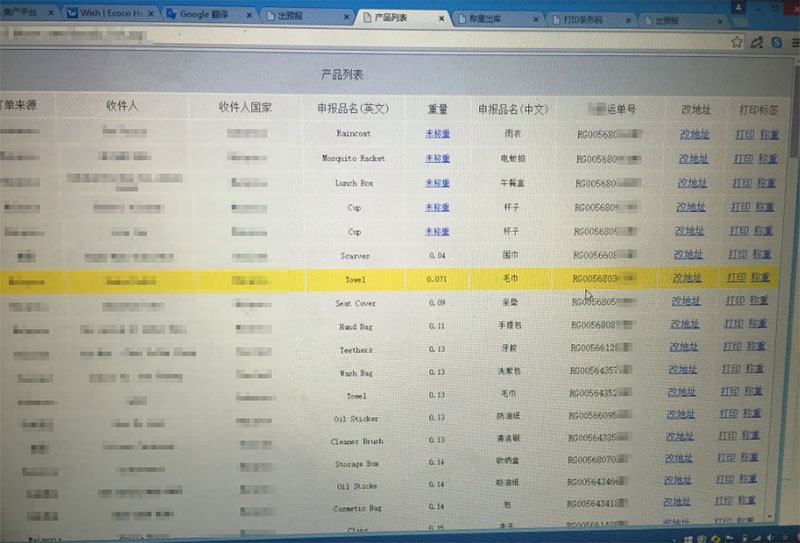Click 称重 in the Oil Sticker row

tap(752, 413)
